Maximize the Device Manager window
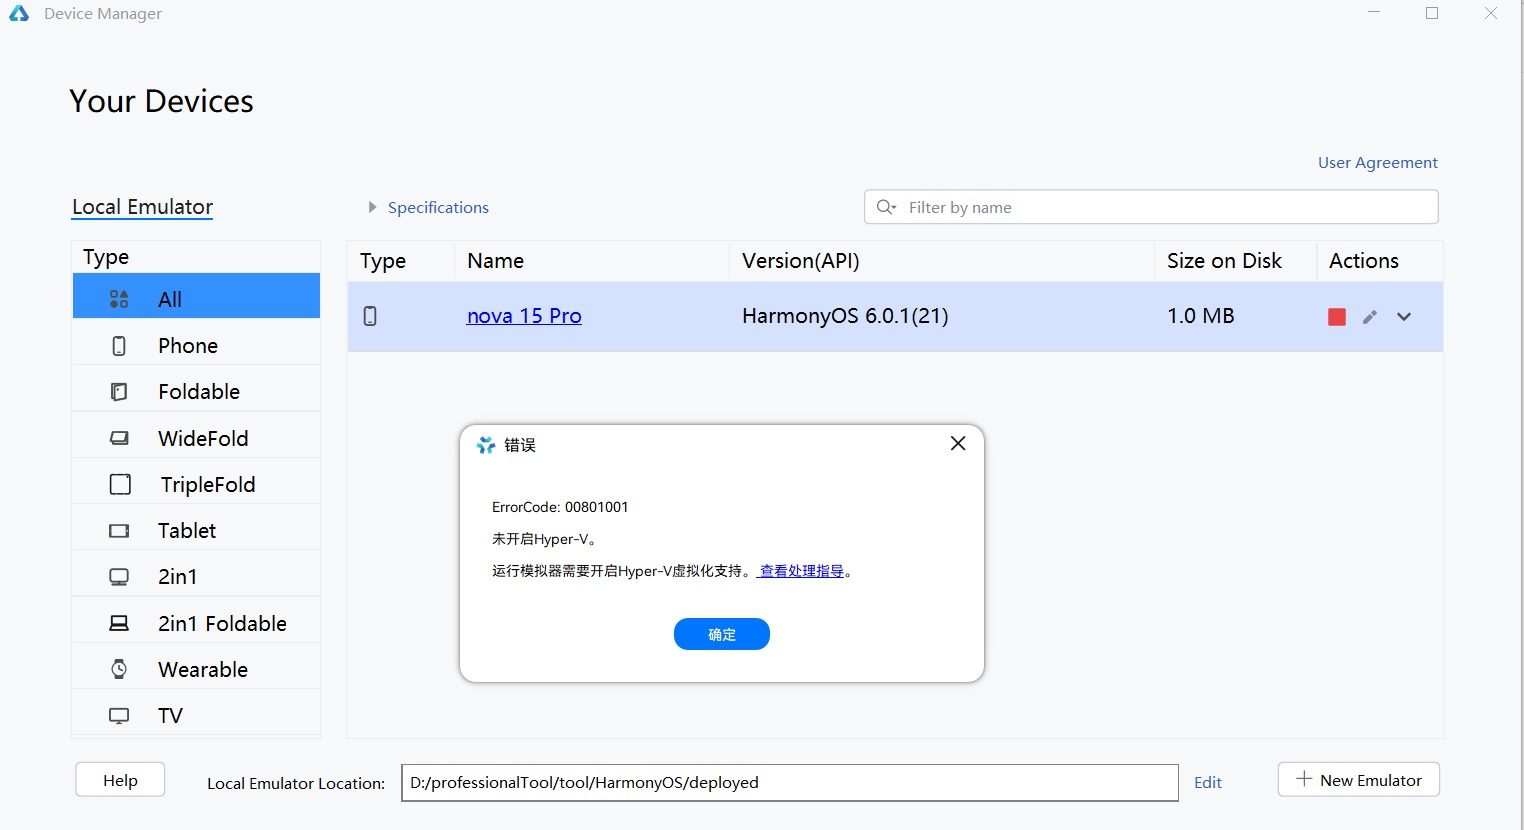1524x830 pixels. click(1432, 13)
